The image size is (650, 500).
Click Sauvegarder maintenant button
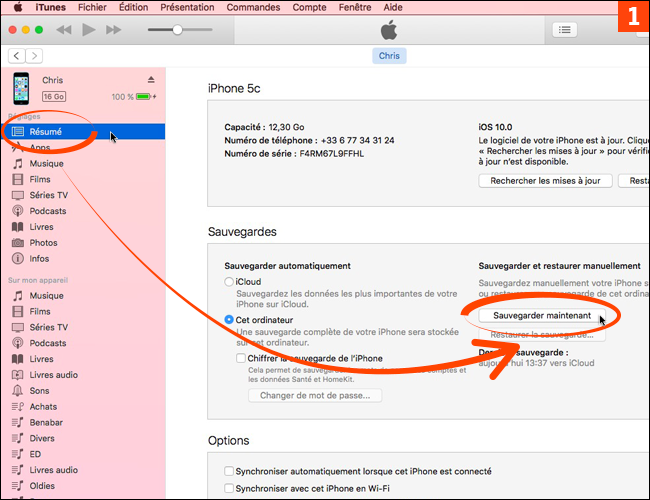point(542,315)
